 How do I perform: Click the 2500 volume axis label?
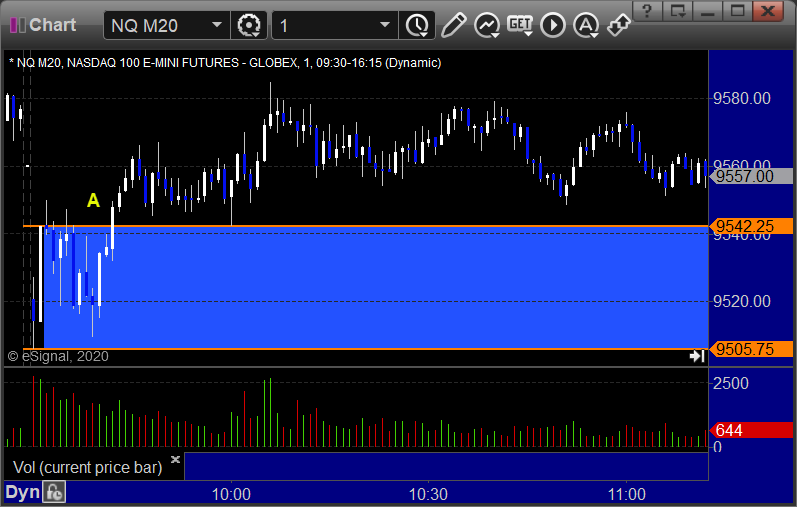(731, 383)
